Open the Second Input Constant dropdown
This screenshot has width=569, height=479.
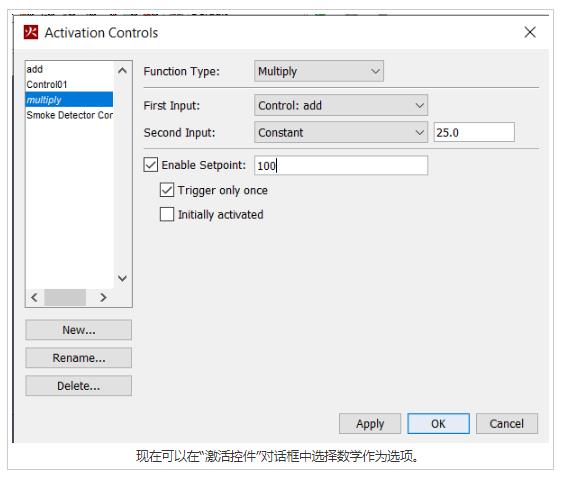(341, 132)
